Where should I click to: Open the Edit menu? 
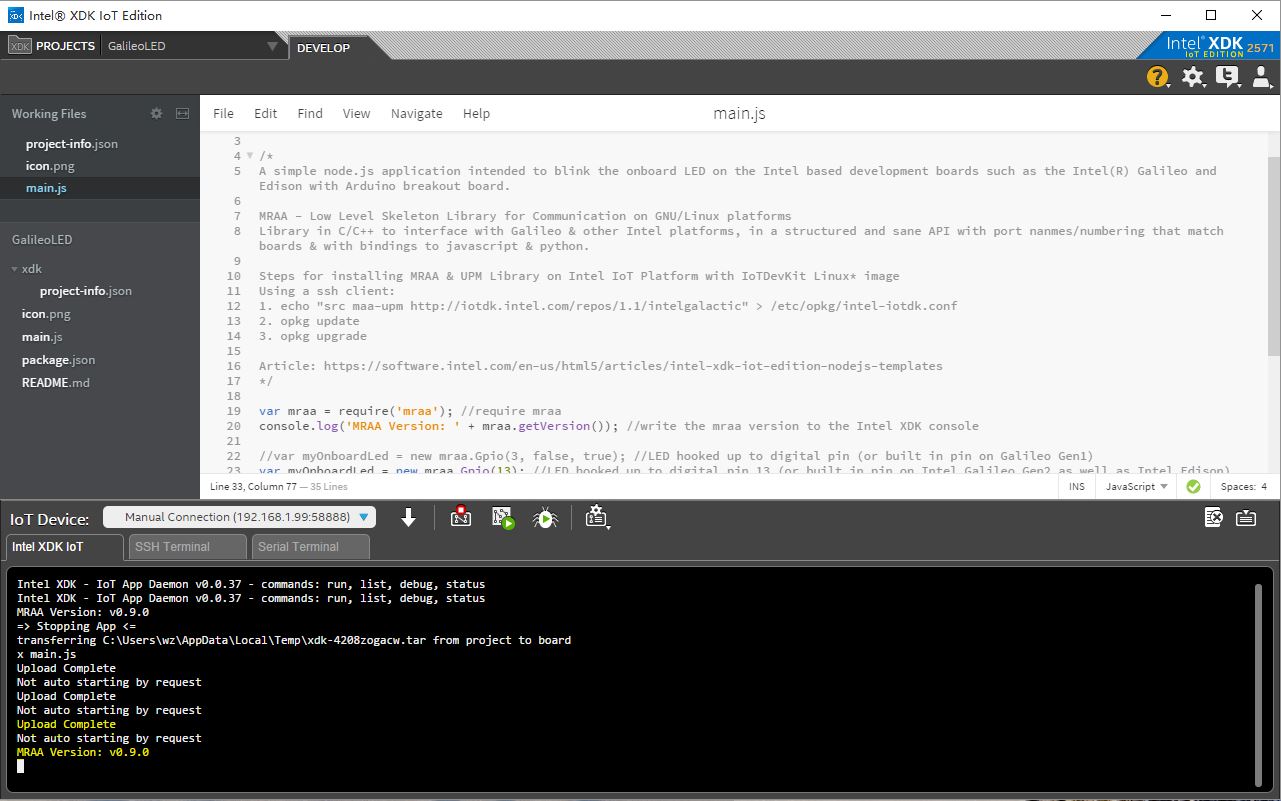tap(265, 114)
